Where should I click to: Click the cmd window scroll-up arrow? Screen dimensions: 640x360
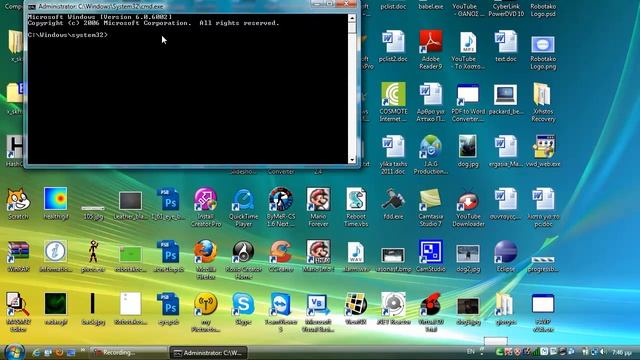click(x=352, y=18)
